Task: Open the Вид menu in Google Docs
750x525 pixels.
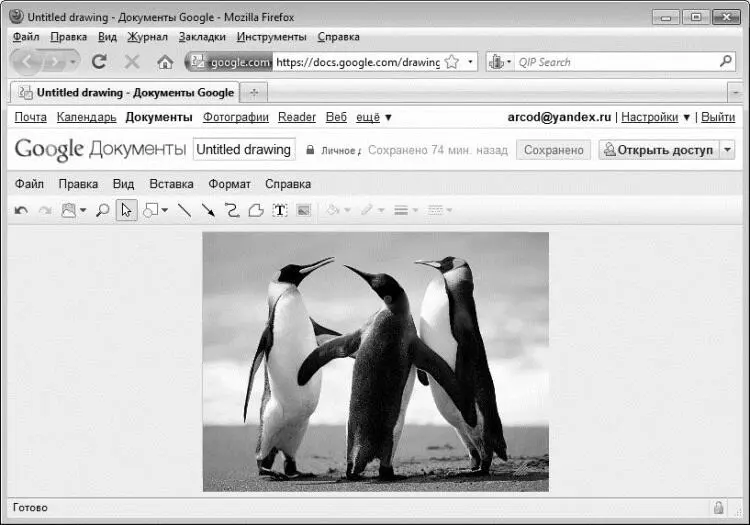Action: [x=123, y=184]
